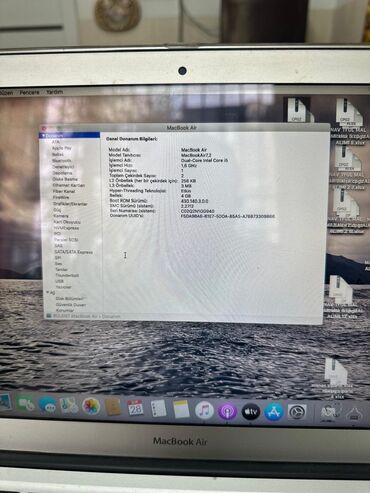Screen dimensions: 370x493
Task: Select Thunderbolt in the sidebar
Action: pyautogui.click(x=67, y=275)
